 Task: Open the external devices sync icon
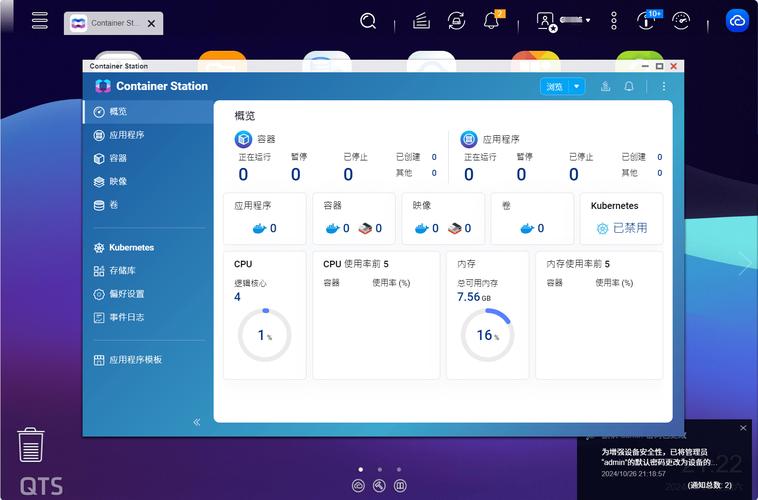pyautogui.click(x=456, y=21)
